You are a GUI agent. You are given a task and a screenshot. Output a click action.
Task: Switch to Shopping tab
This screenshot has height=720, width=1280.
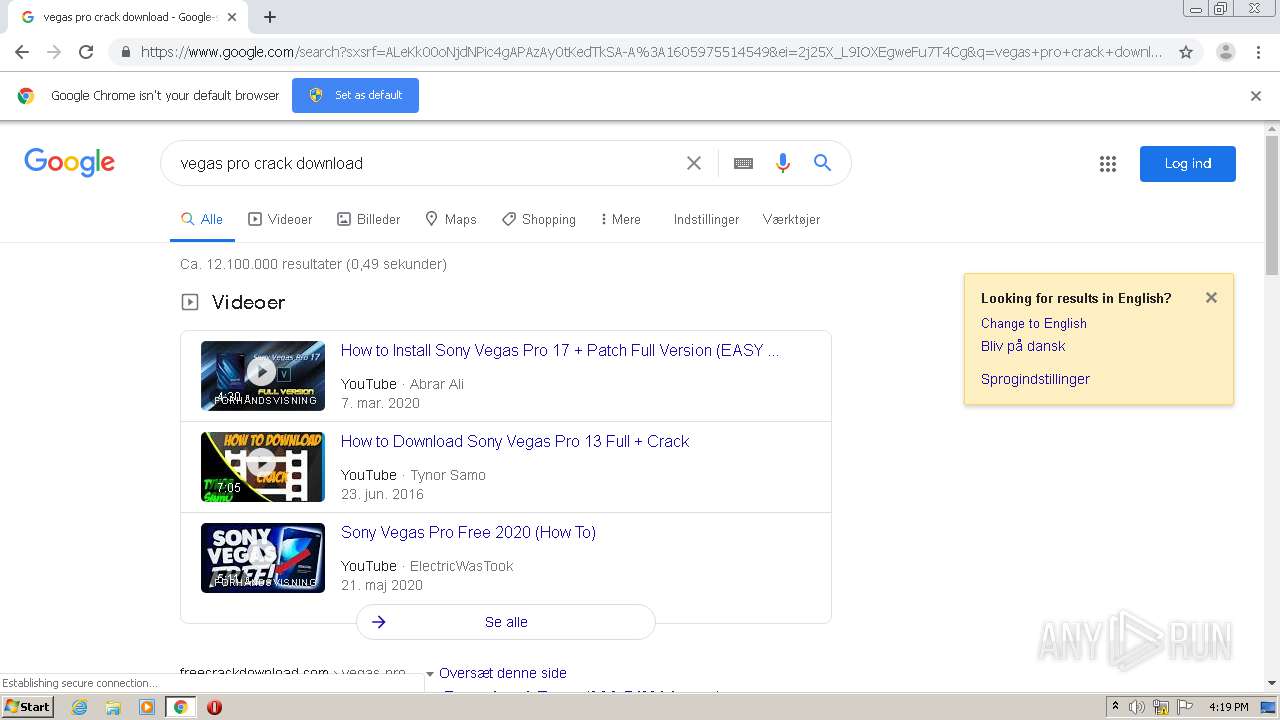(538, 219)
